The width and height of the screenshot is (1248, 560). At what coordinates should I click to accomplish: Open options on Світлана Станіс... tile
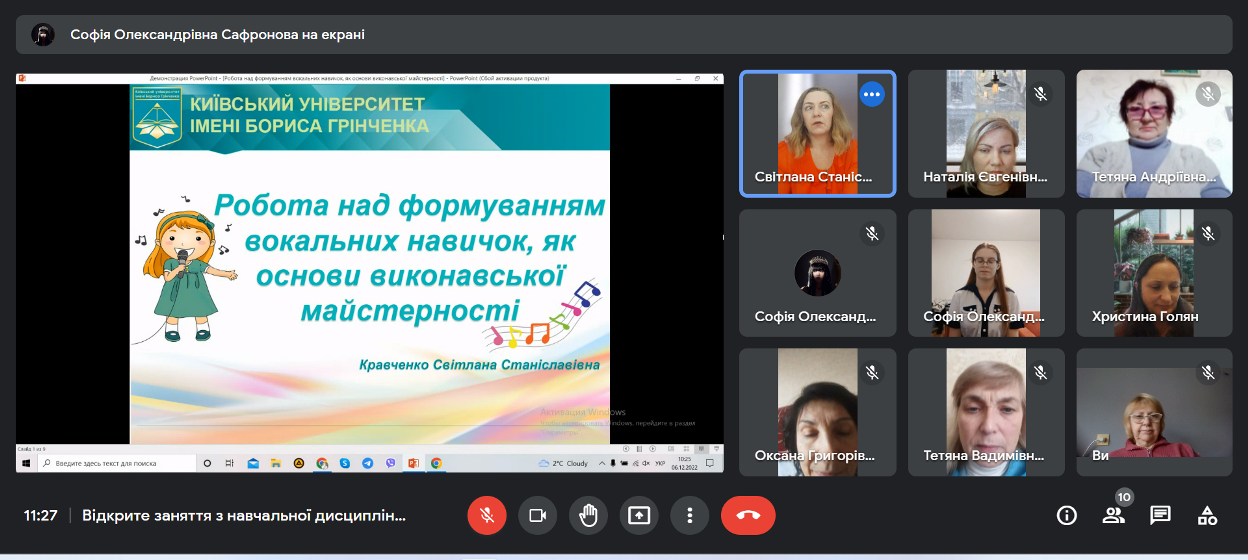click(872, 94)
